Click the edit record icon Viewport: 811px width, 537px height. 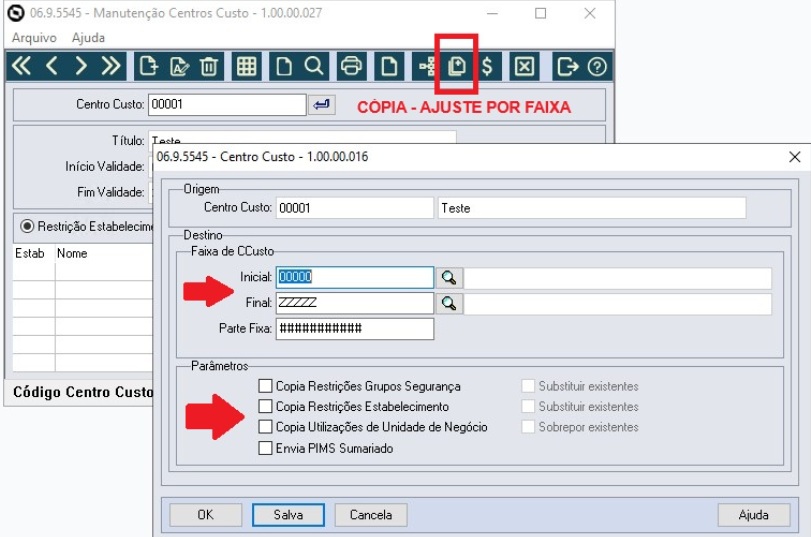[179, 67]
